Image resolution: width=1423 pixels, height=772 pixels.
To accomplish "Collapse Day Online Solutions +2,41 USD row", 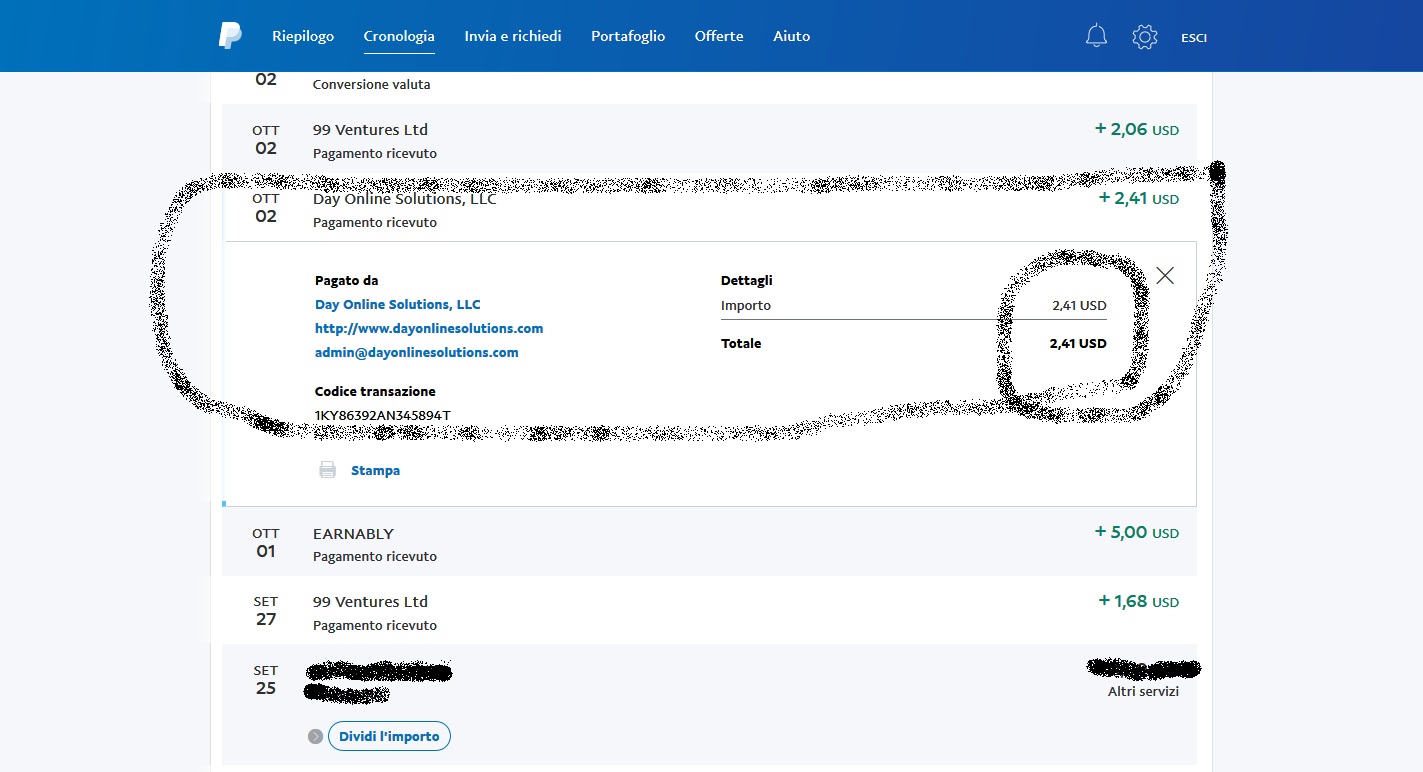I will click(709, 208).
